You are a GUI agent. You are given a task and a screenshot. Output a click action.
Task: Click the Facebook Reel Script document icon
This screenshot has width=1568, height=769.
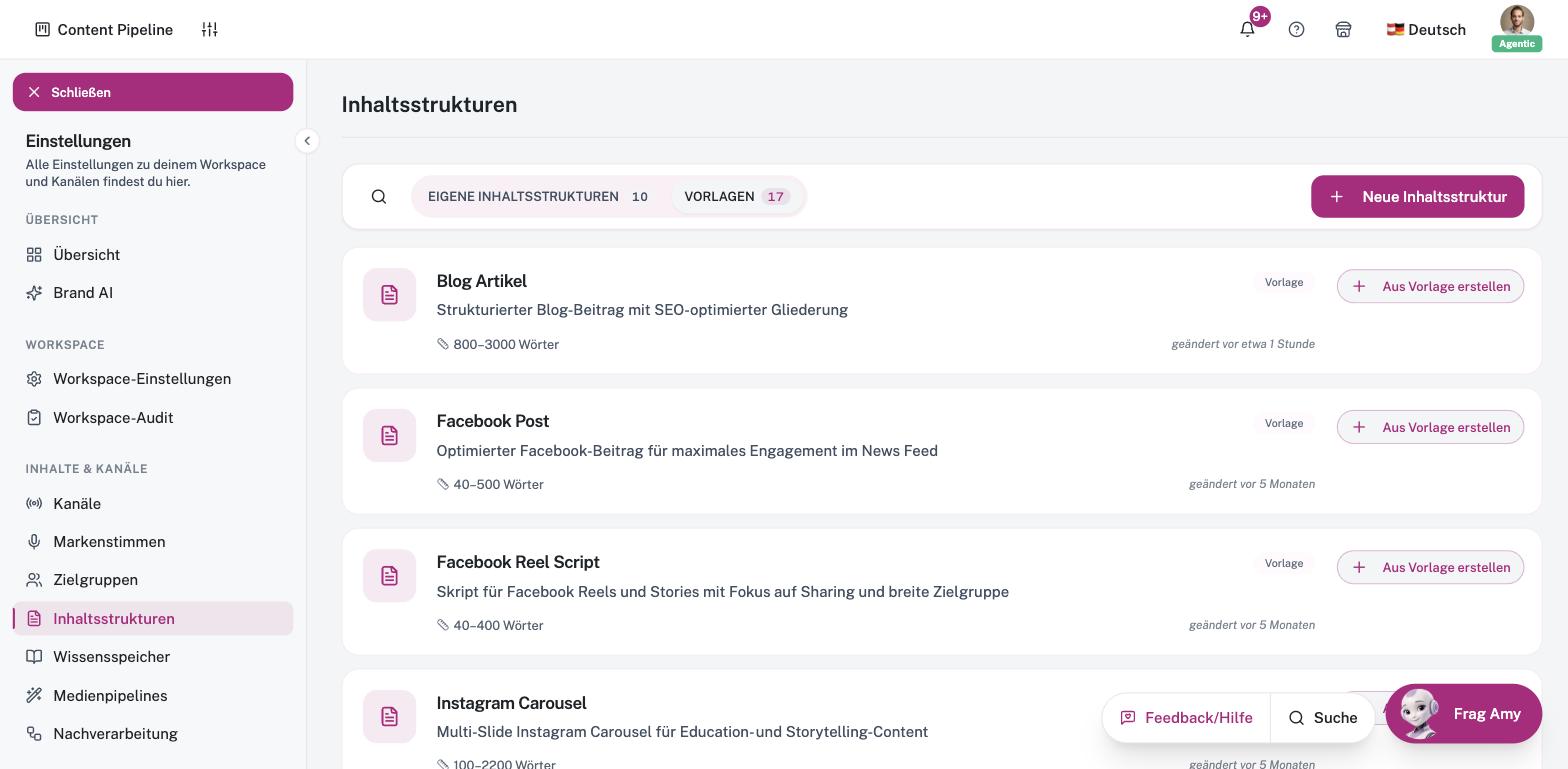390,576
